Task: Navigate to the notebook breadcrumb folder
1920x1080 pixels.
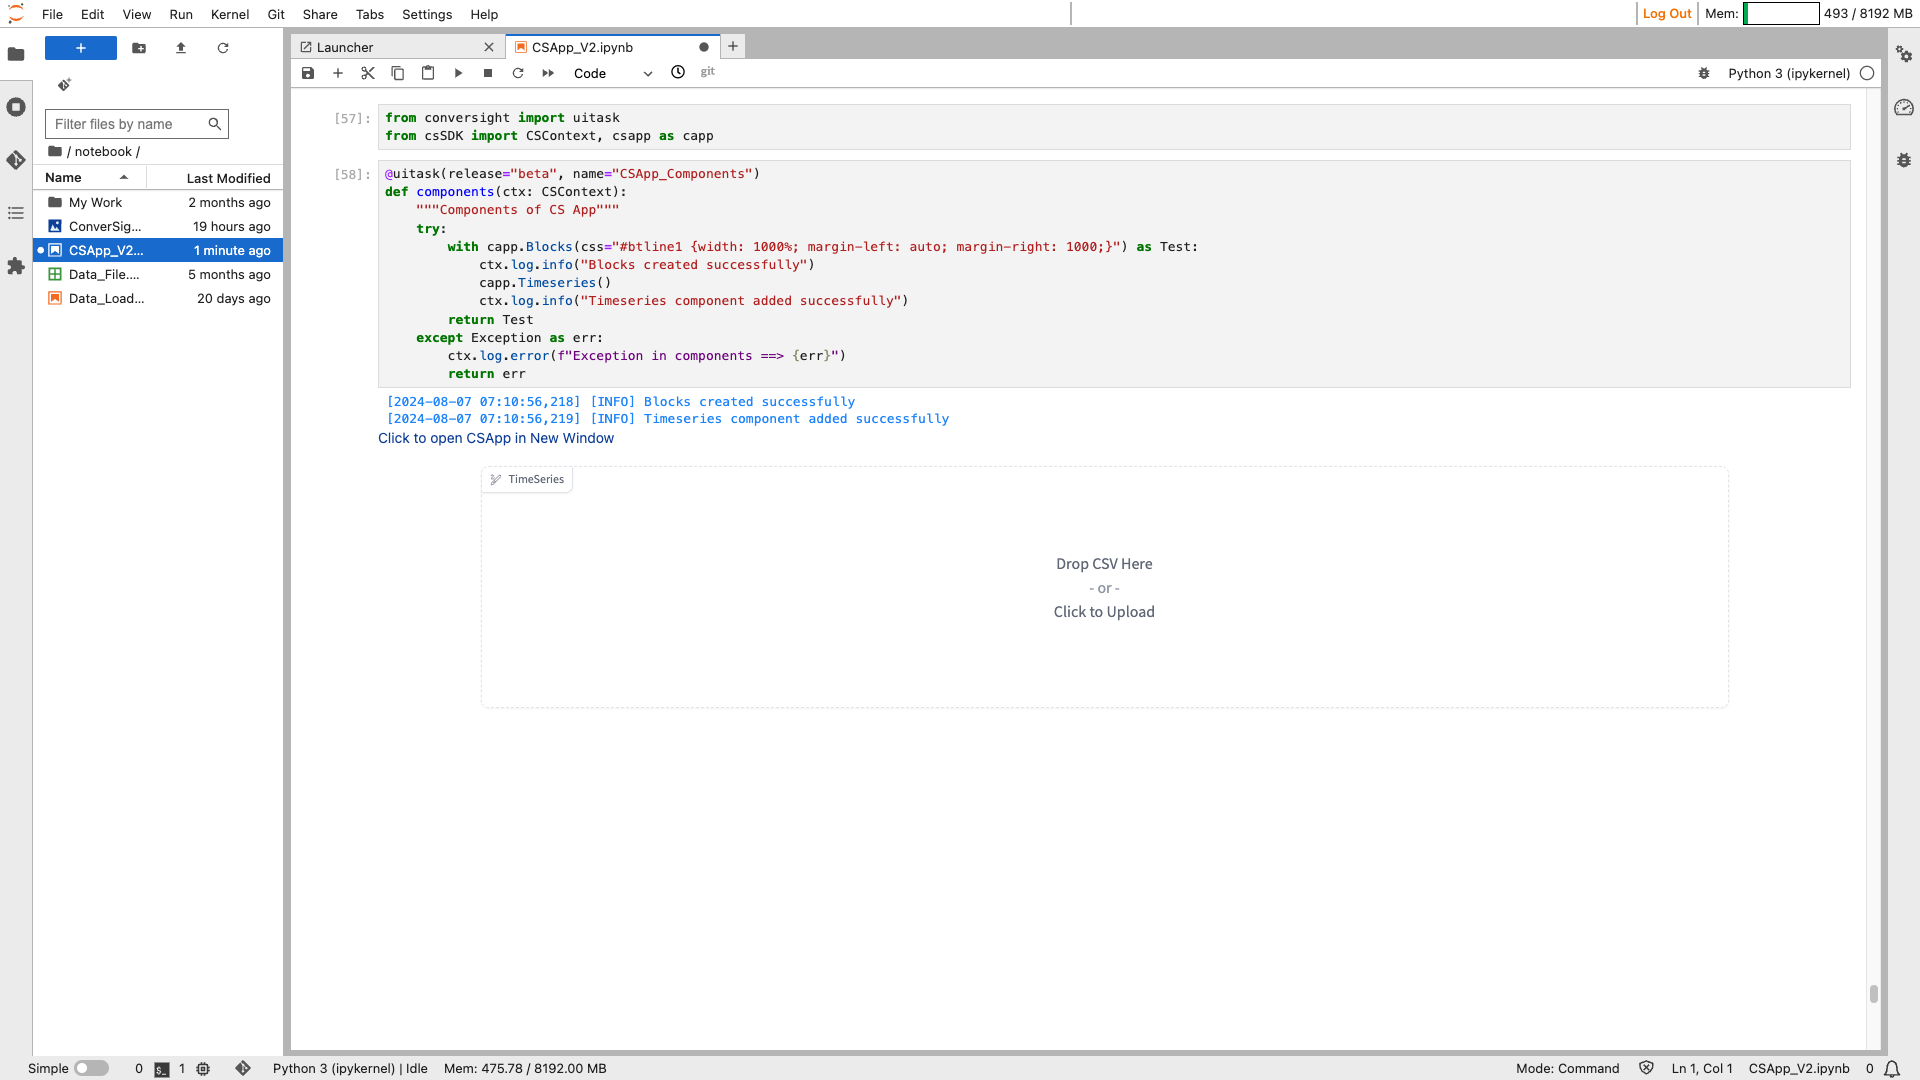Action: click(x=103, y=152)
